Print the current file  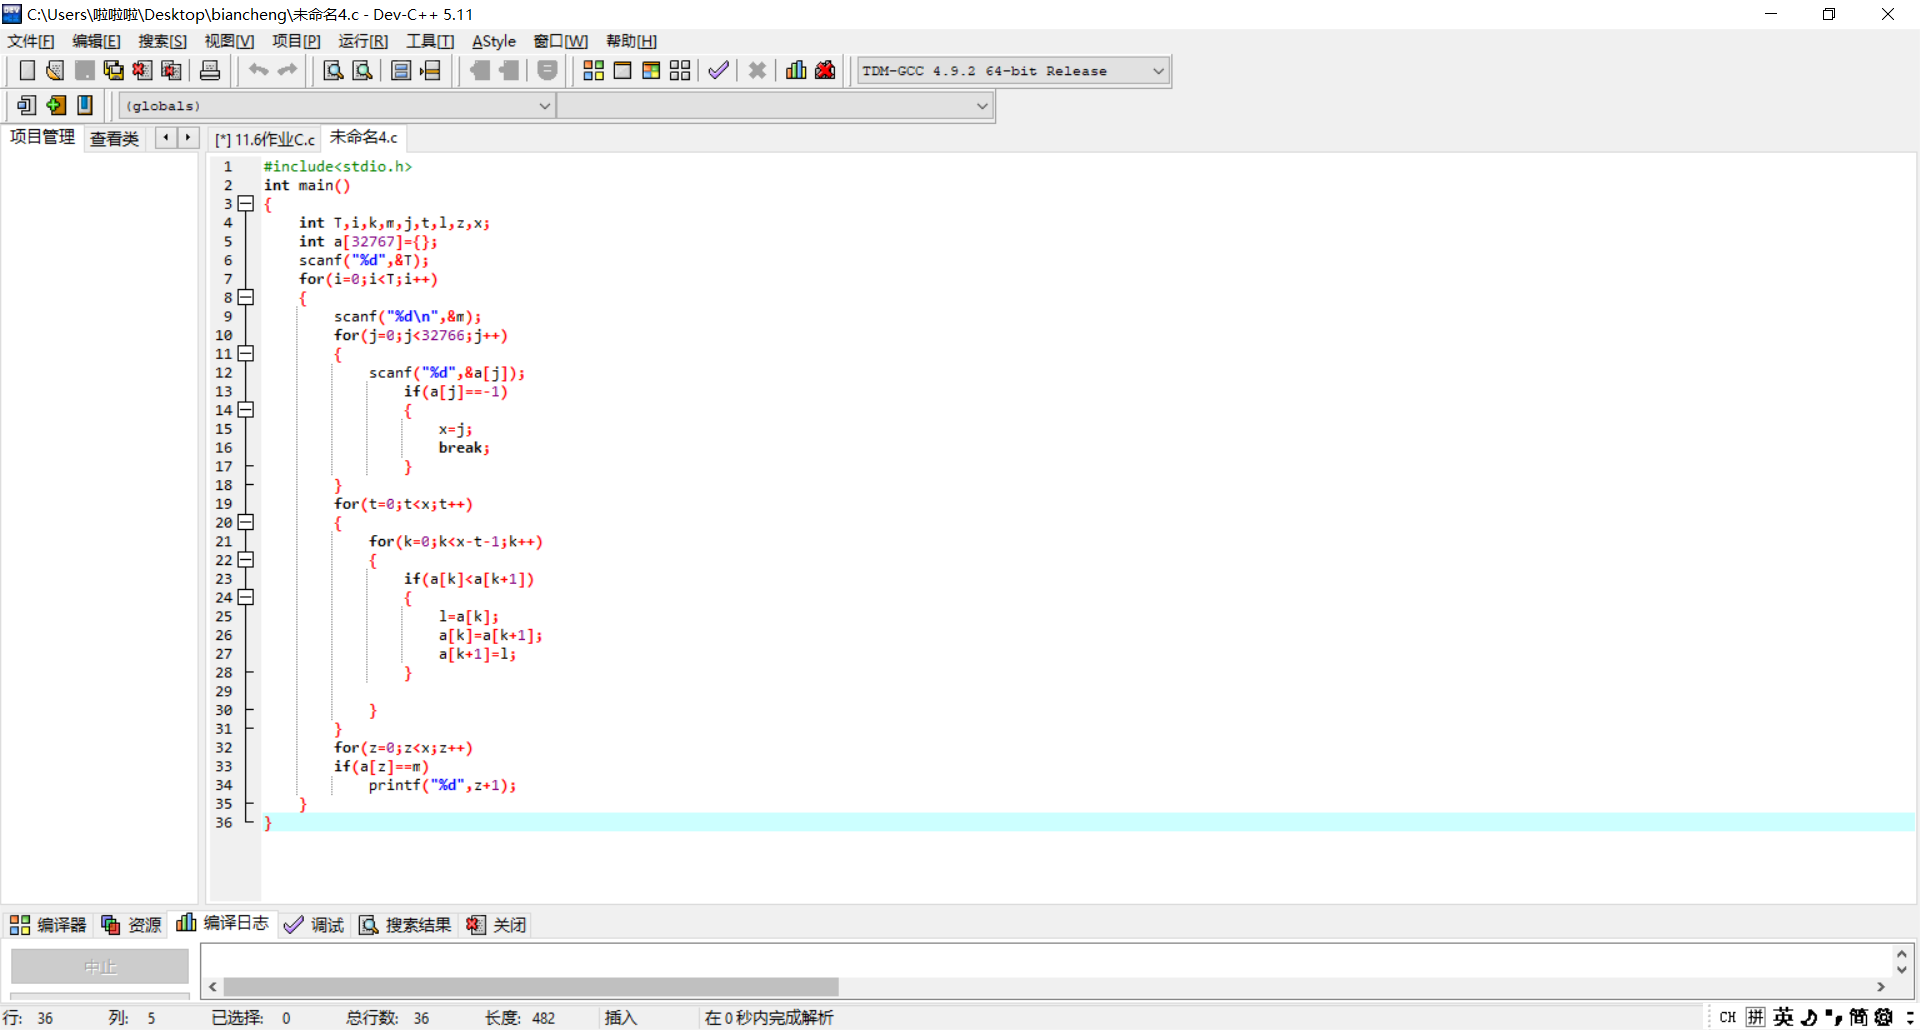[x=210, y=70]
